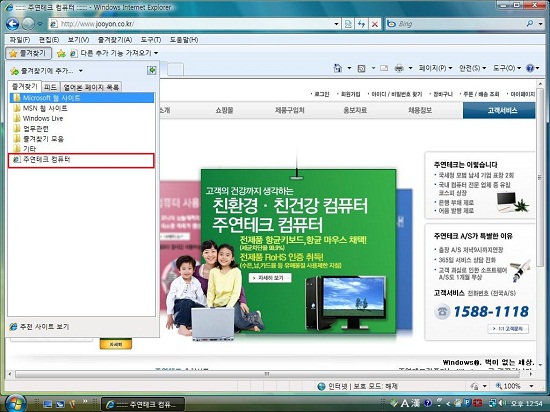Viewport: 550px width, 412px height.
Task: Click the browser Forward arrow button
Action: coord(28,24)
